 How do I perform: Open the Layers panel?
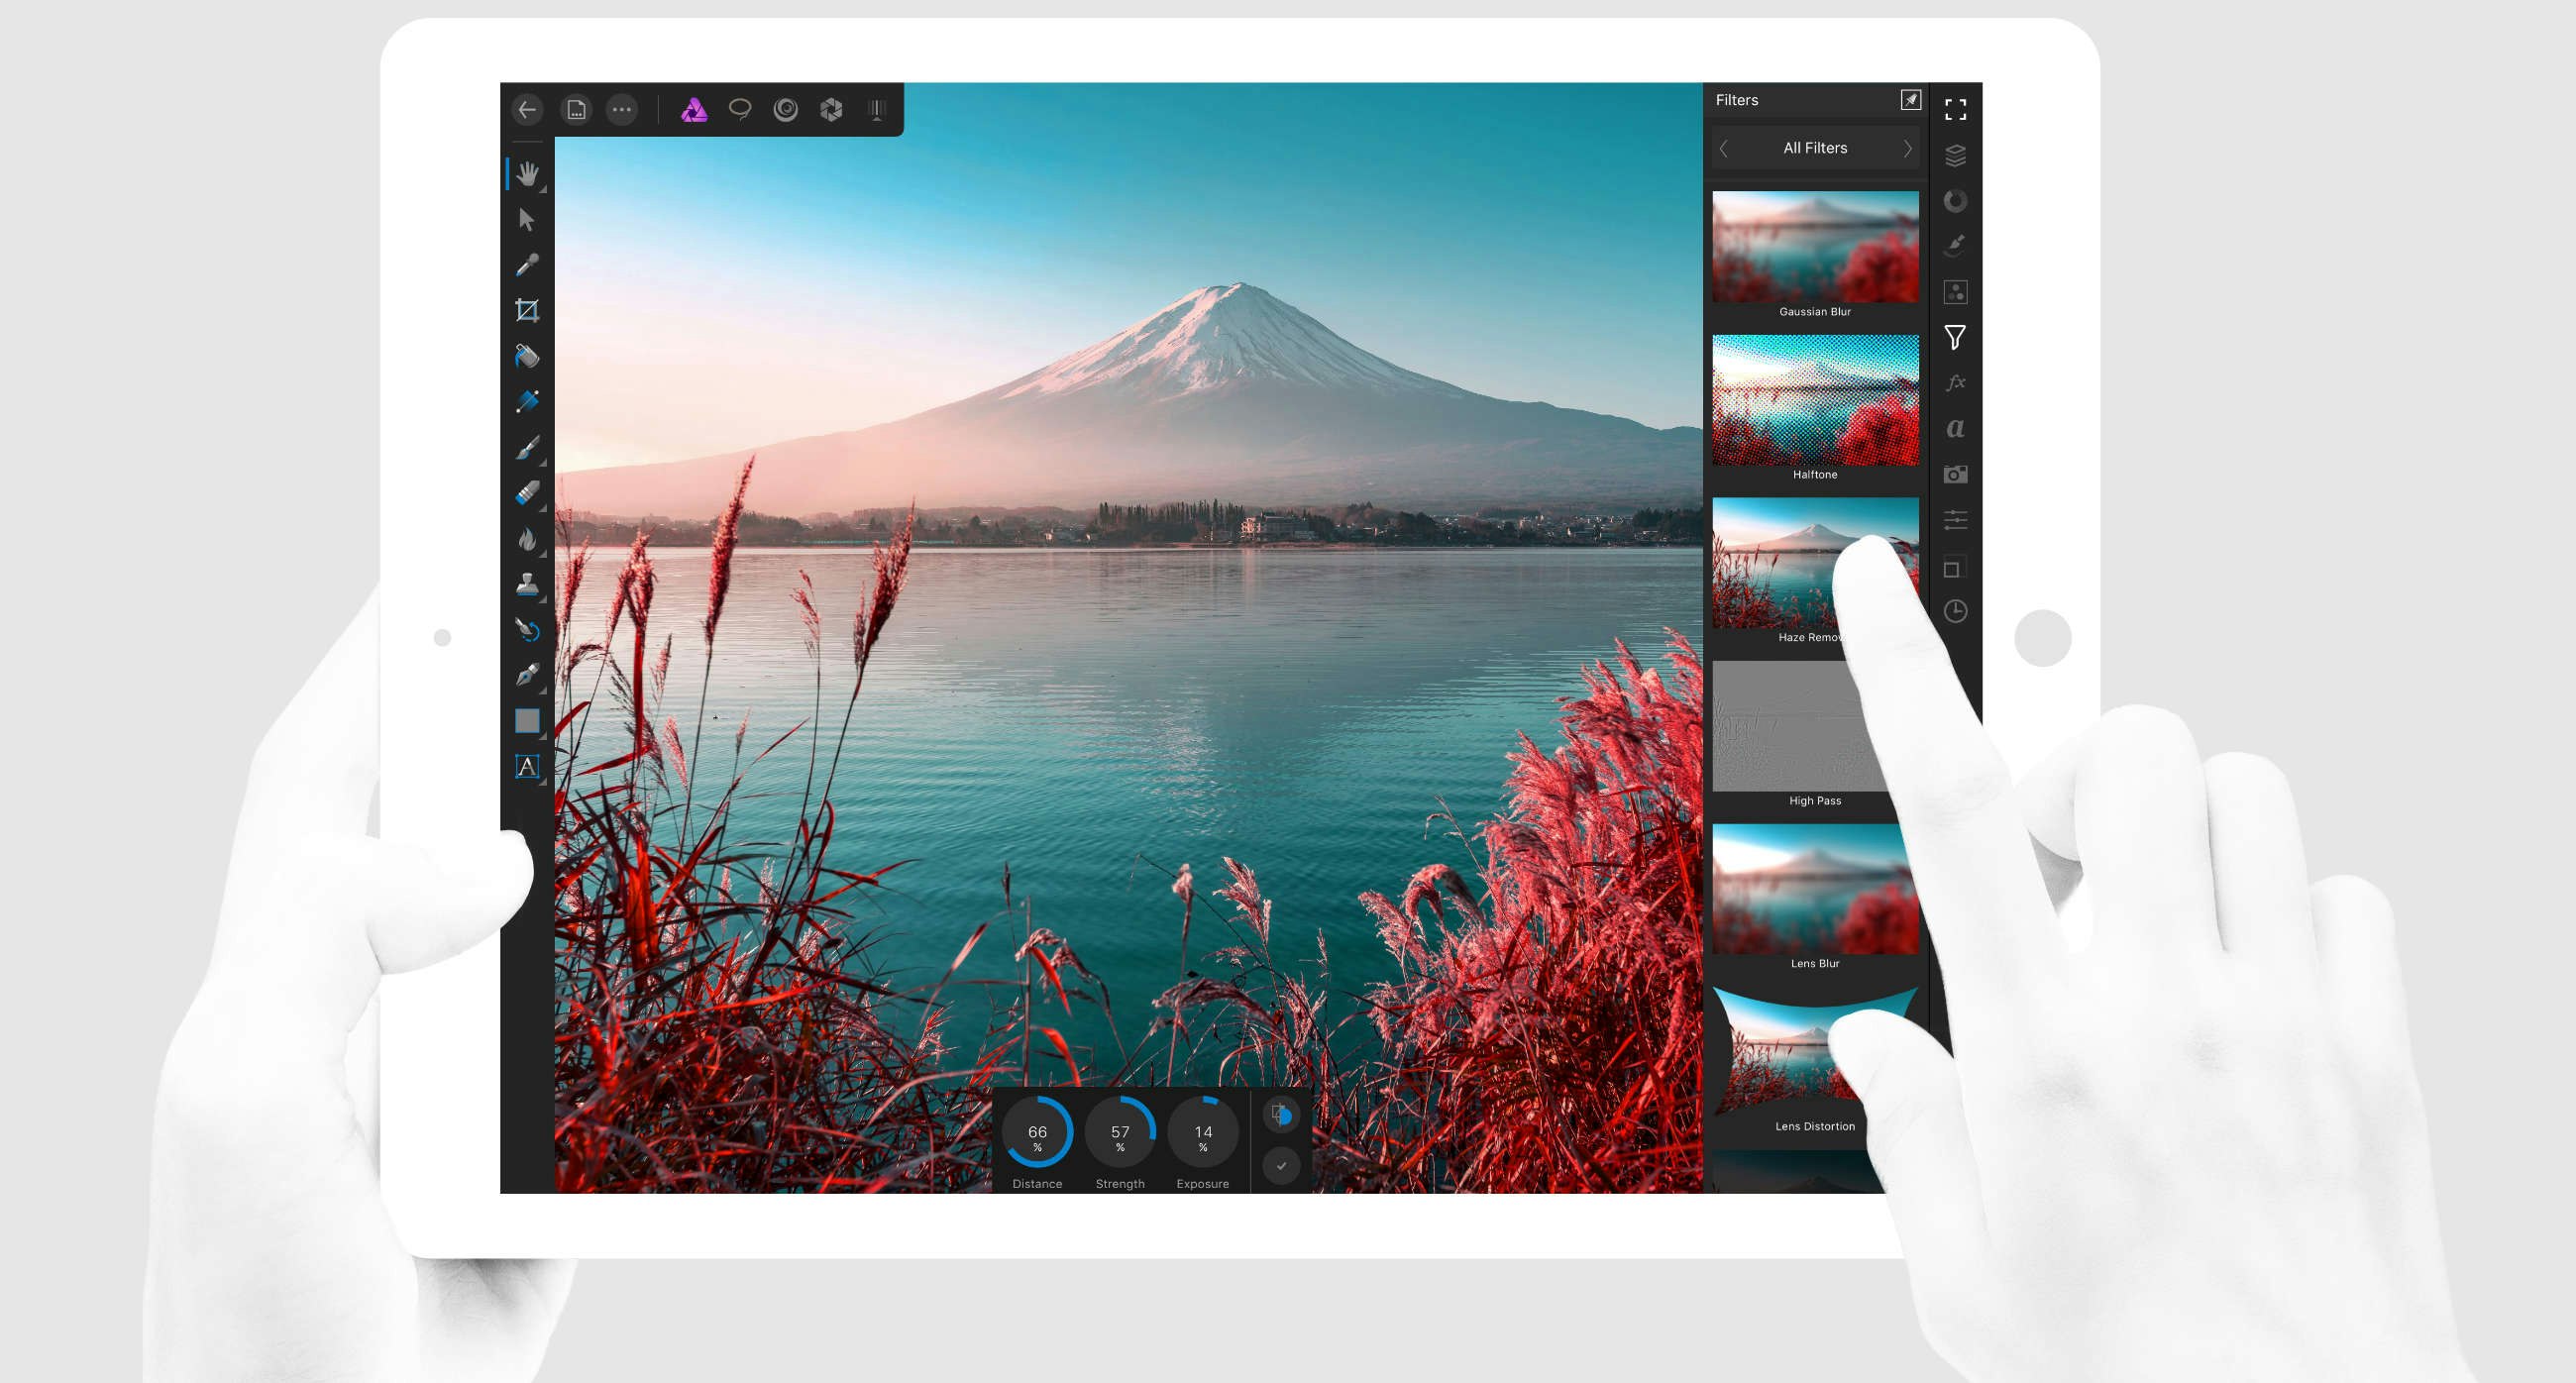pos(1956,154)
